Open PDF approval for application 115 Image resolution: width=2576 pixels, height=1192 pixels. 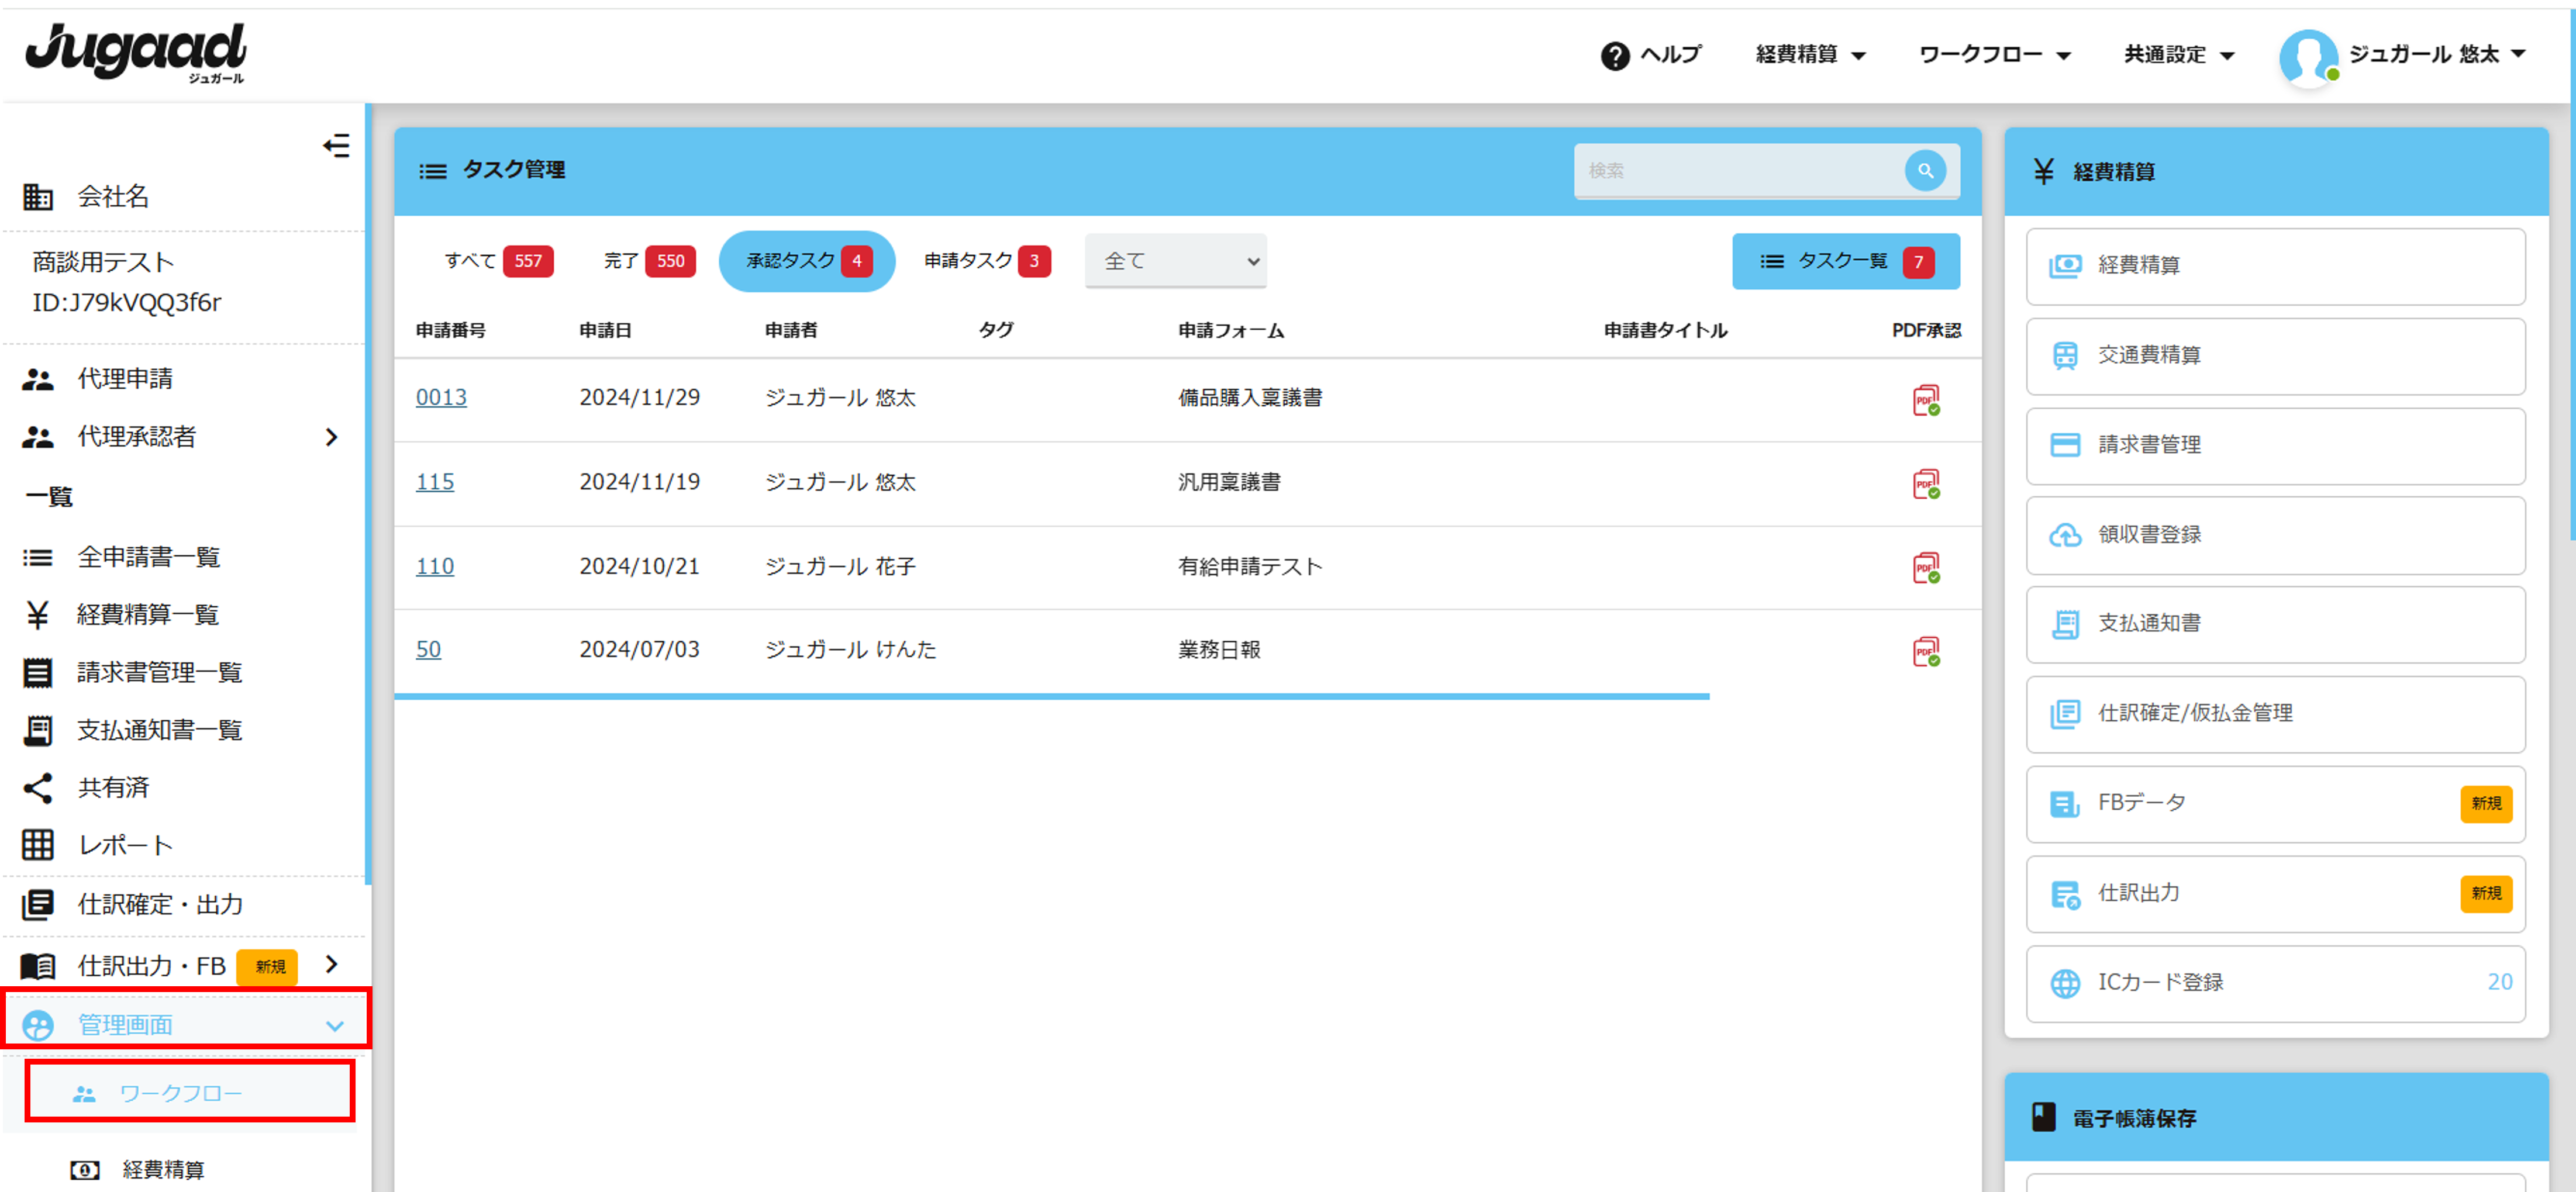pos(1926,484)
